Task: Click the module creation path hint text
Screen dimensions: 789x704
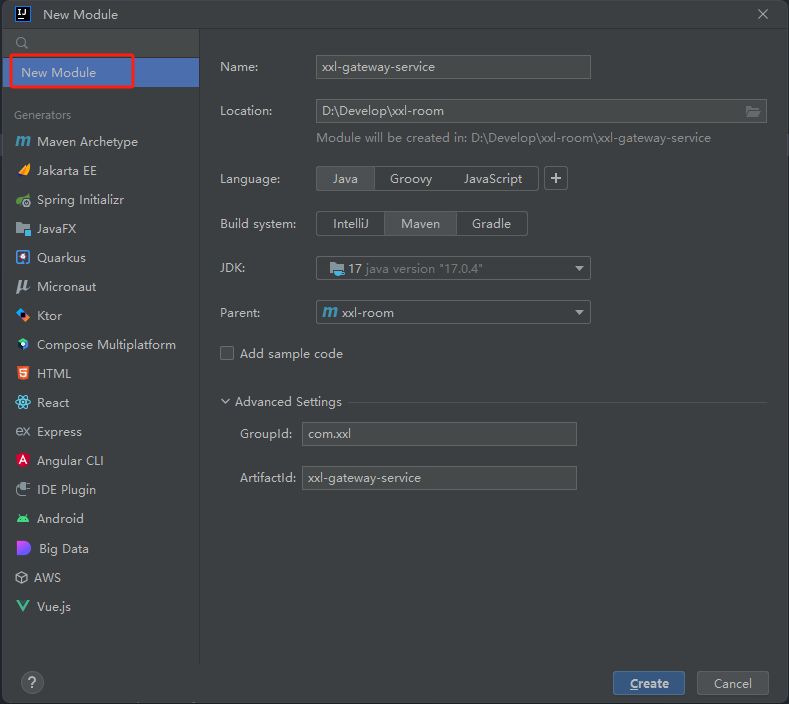Action: tap(513, 138)
